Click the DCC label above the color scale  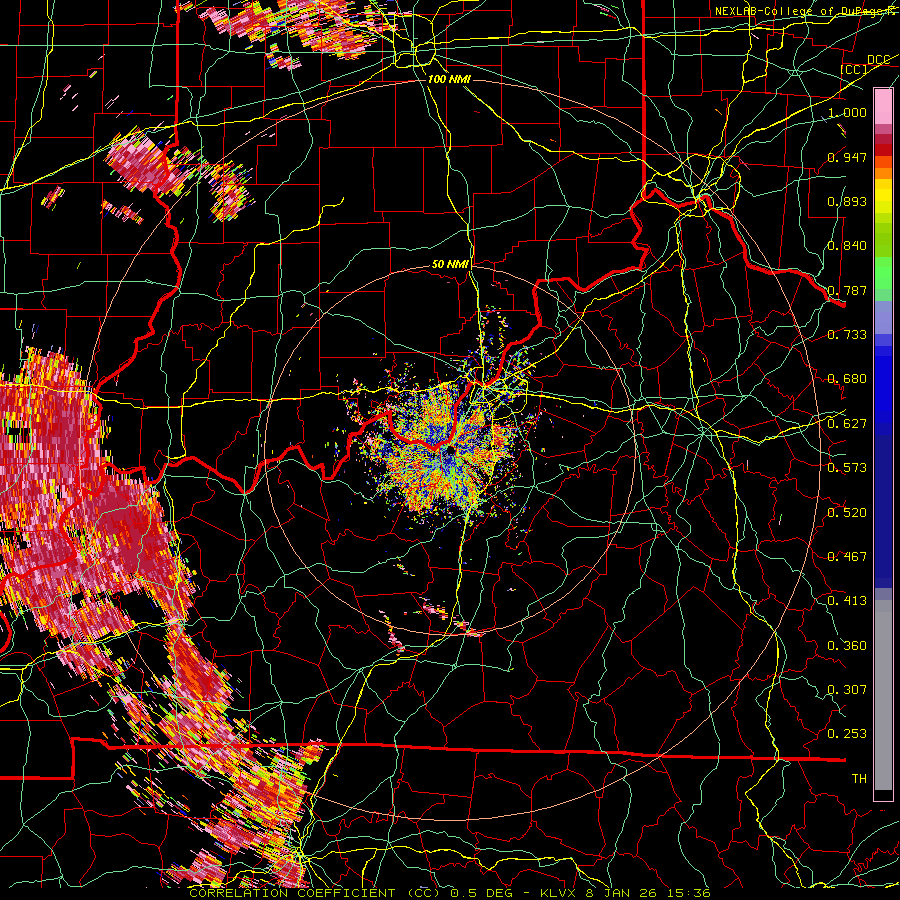[879, 60]
